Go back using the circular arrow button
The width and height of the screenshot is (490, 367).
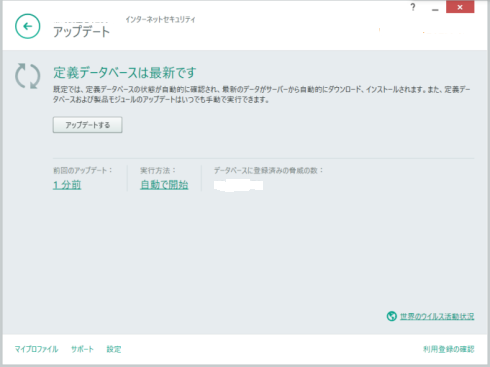pyautogui.click(x=28, y=26)
